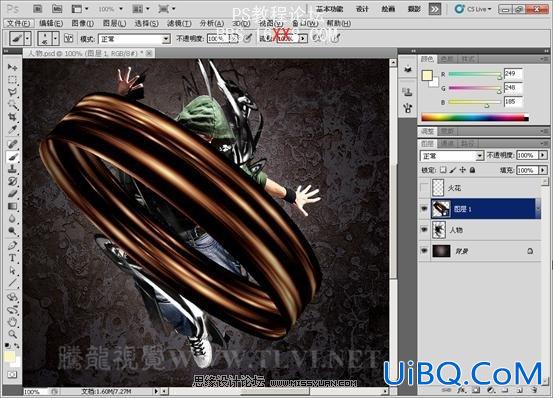Select the Zoom tool in toolbox
The width and height of the screenshot is (553, 398).
(12, 334)
